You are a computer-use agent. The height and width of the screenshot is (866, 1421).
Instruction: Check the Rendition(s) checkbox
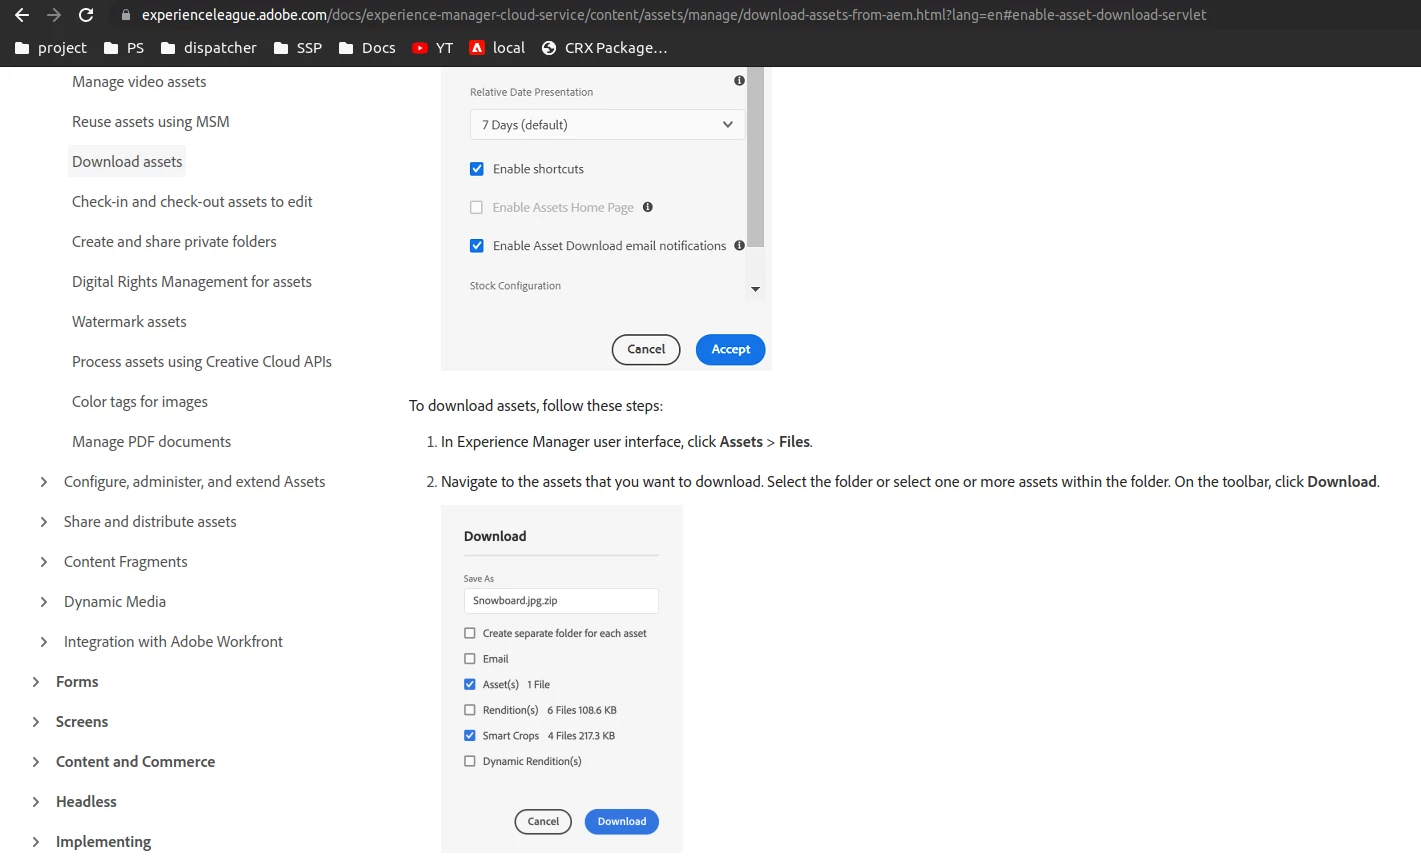tap(470, 710)
